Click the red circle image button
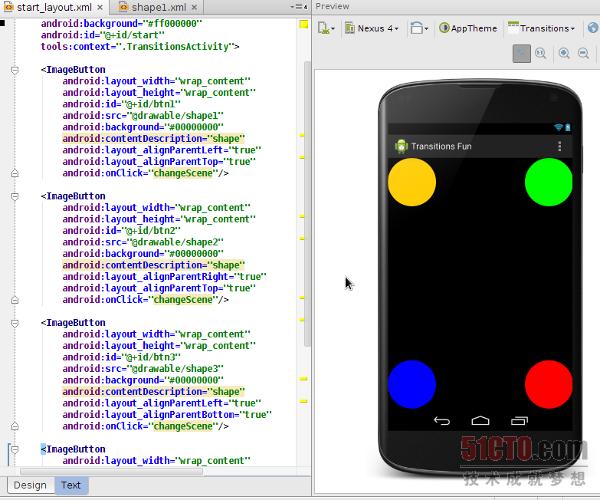The height and width of the screenshot is (500, 600). [548, 384]
